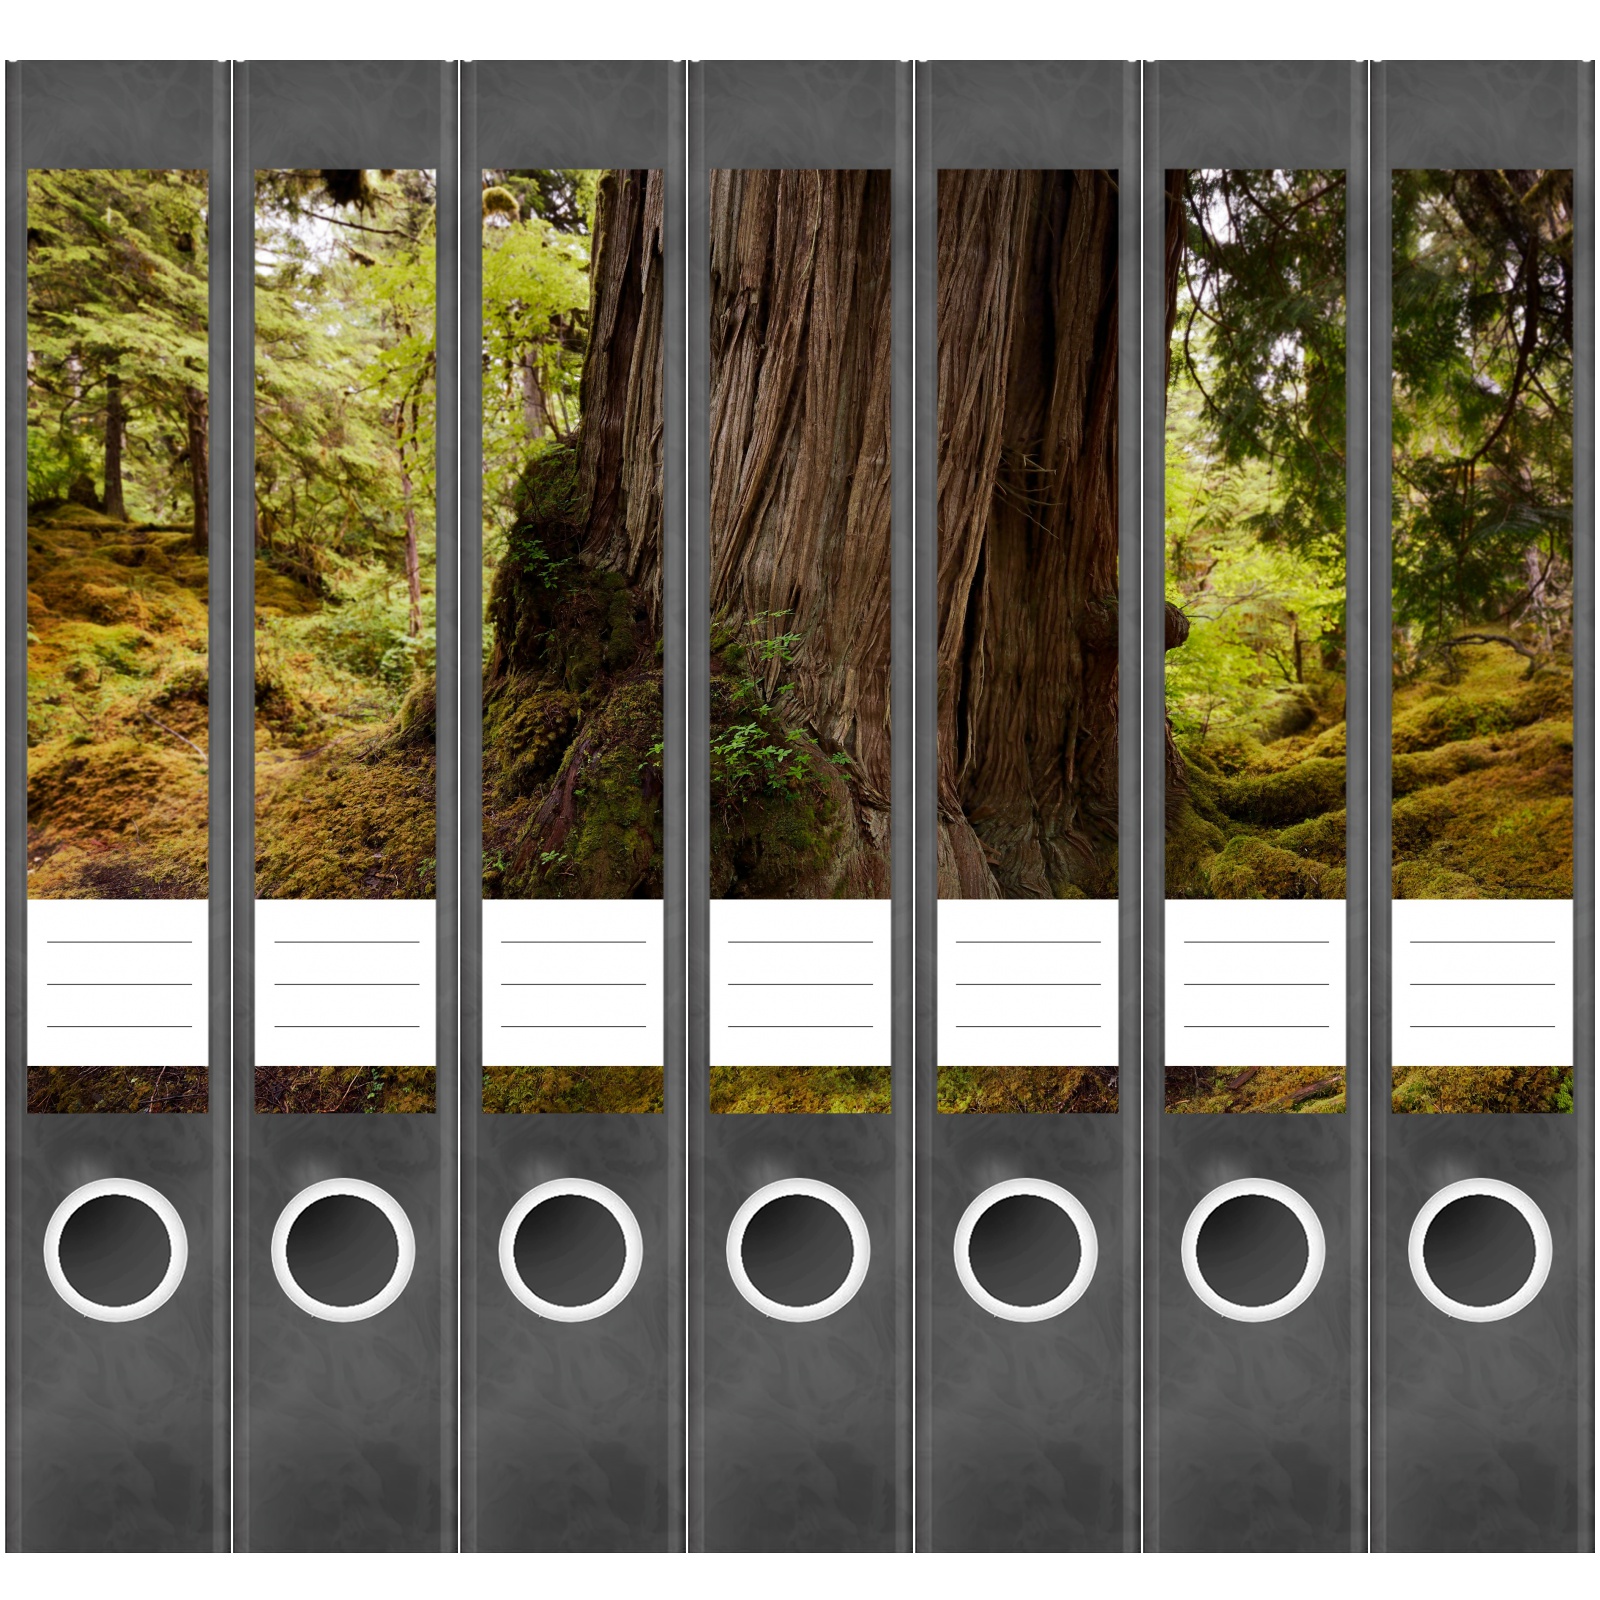
Task: Select the white label on the seventh binder
Action: pyautogui.click(x=1483, y=983)
